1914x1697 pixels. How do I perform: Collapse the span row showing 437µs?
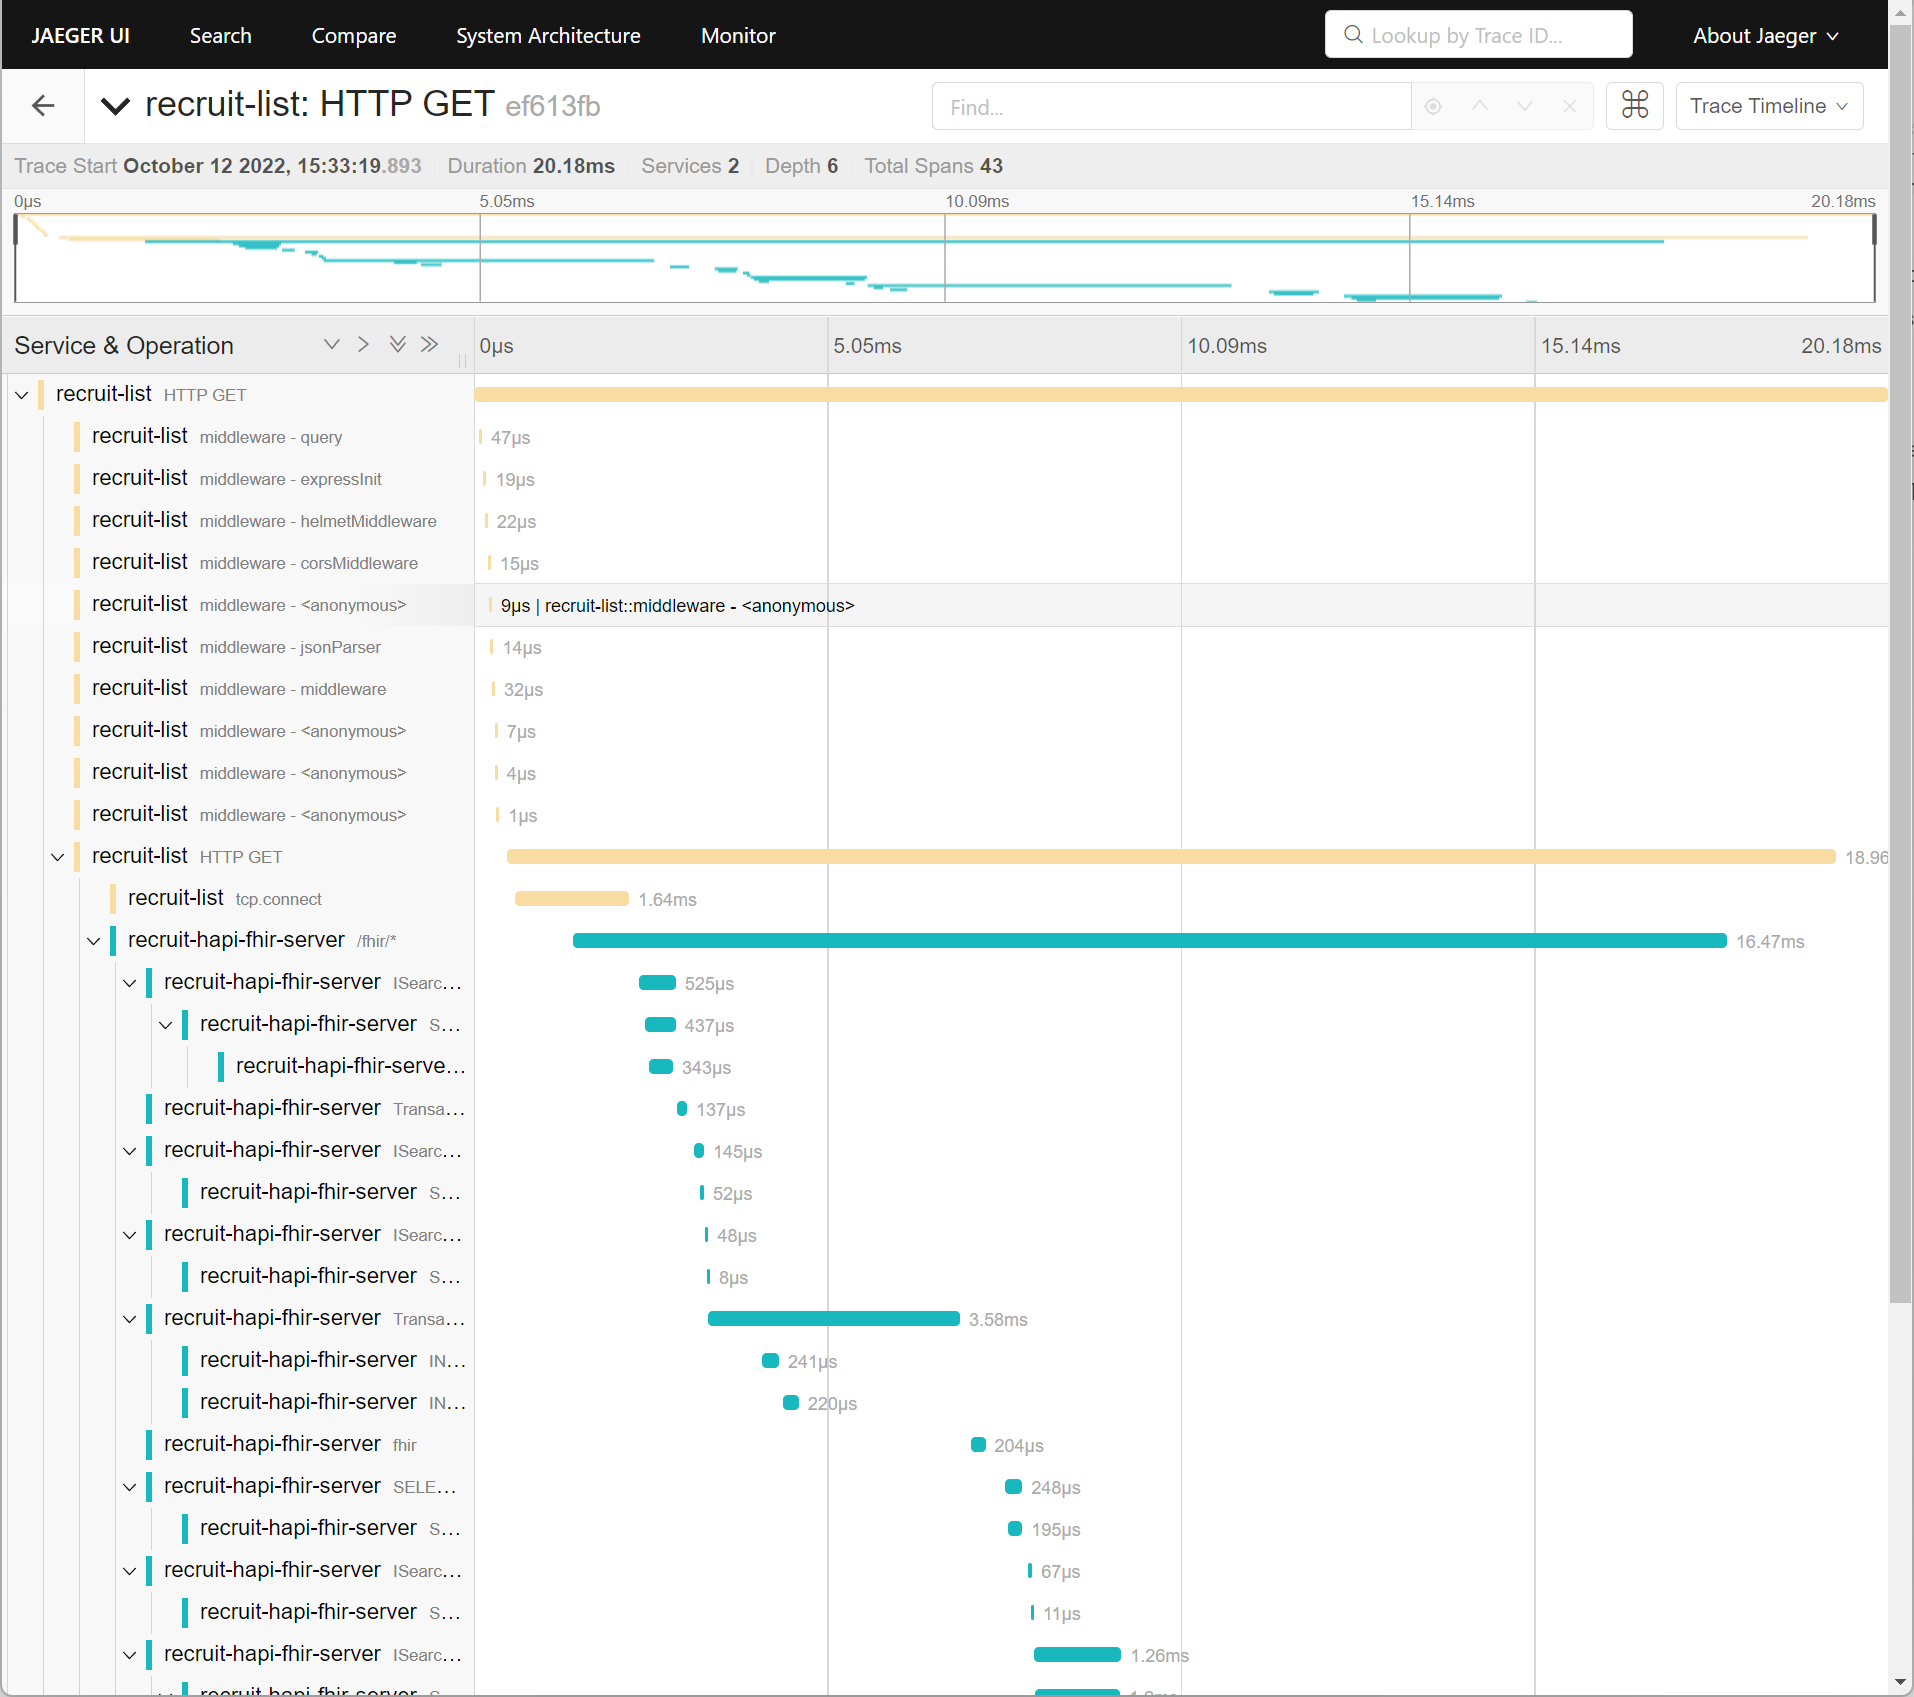[x=165, y=1025]
